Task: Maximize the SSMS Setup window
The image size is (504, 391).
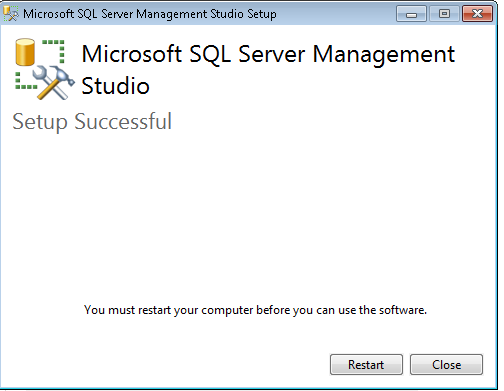Action: 444,14
